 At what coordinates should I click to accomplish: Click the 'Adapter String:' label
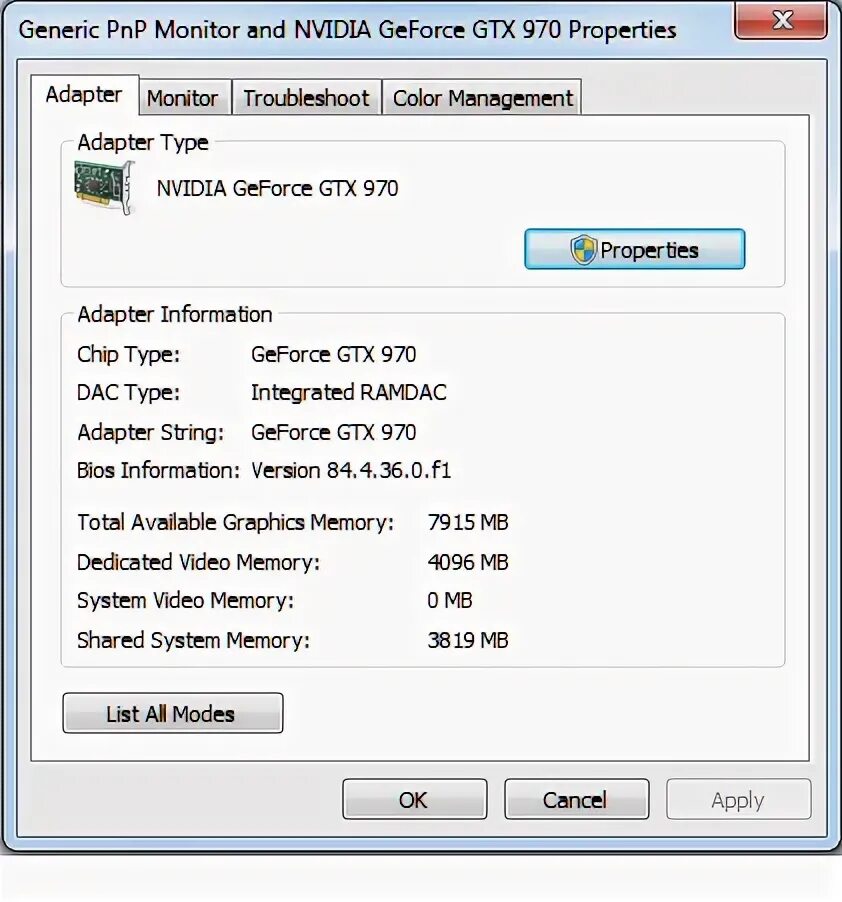pyautogui.click(x=151, y=432)
